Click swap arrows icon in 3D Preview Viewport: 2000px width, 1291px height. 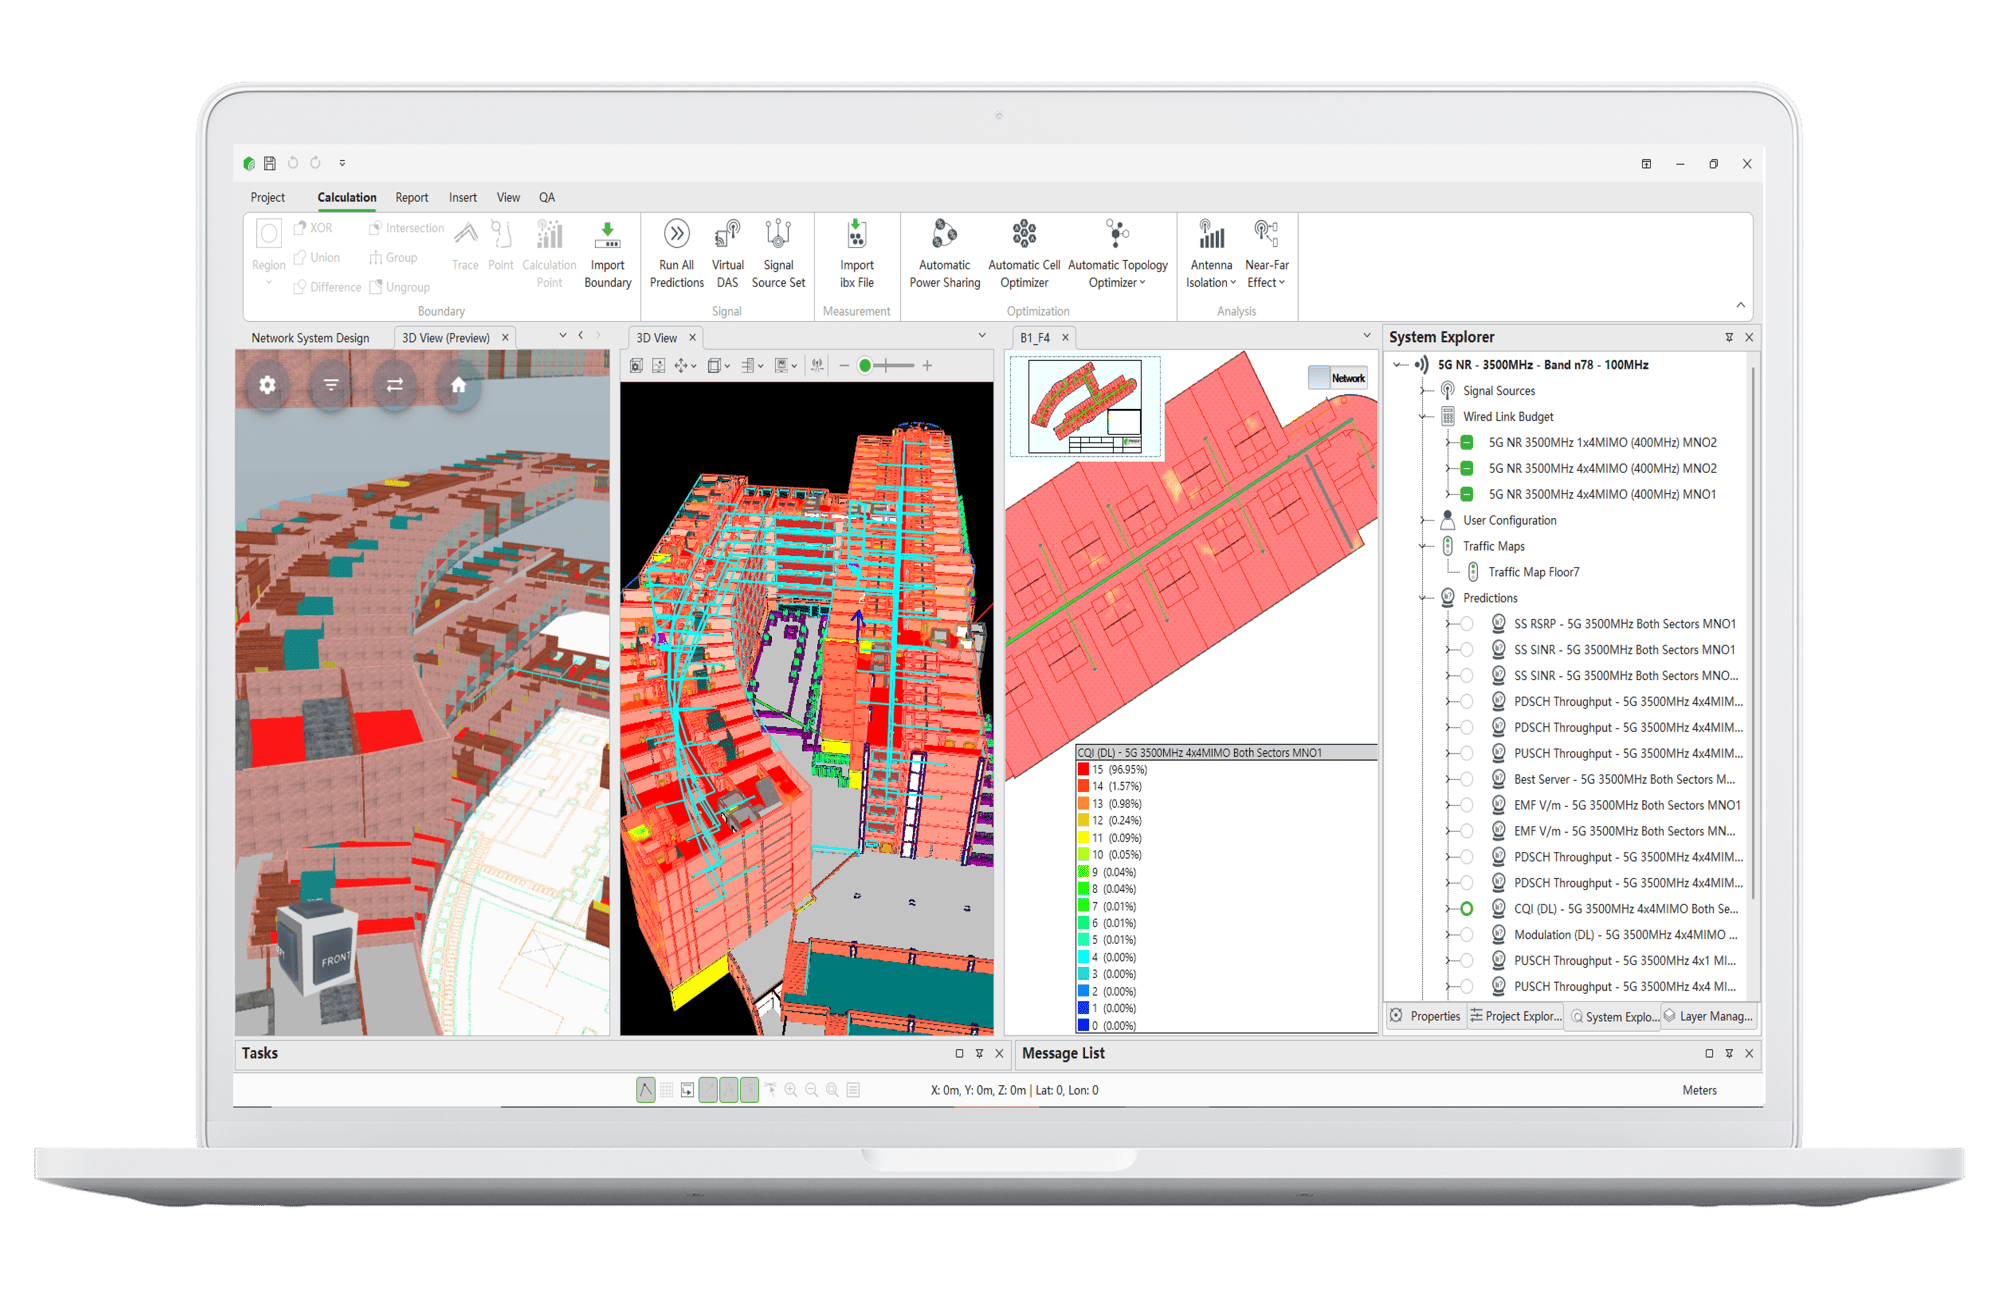click(395, 385)
